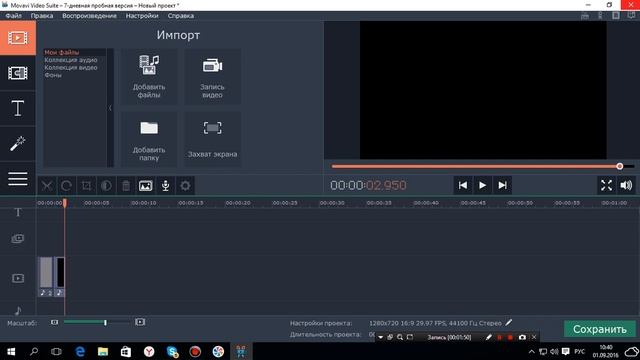Show hidden tray icons arrow
Screen dimensions: 640x360
531,351
